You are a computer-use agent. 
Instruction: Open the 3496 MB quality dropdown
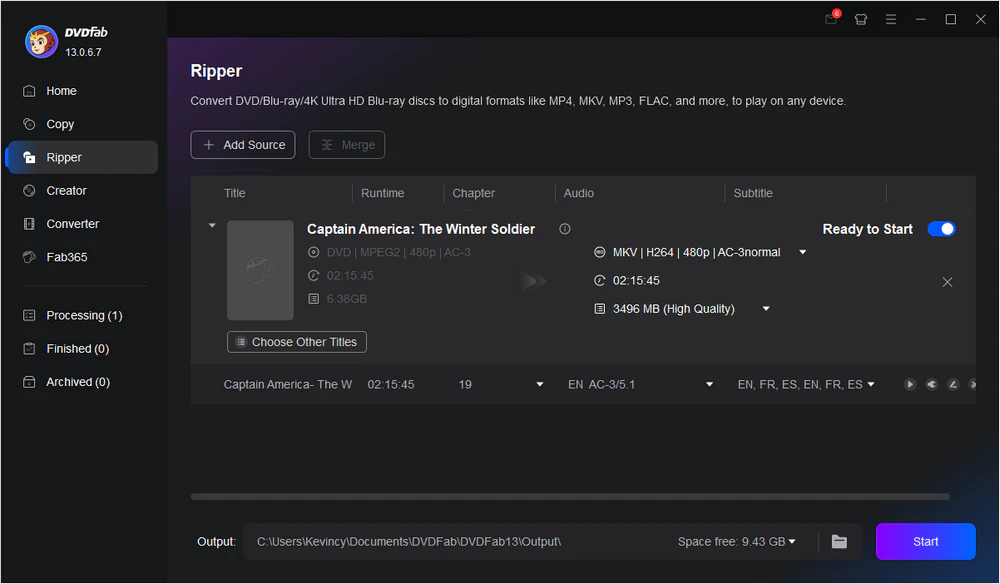766,309
